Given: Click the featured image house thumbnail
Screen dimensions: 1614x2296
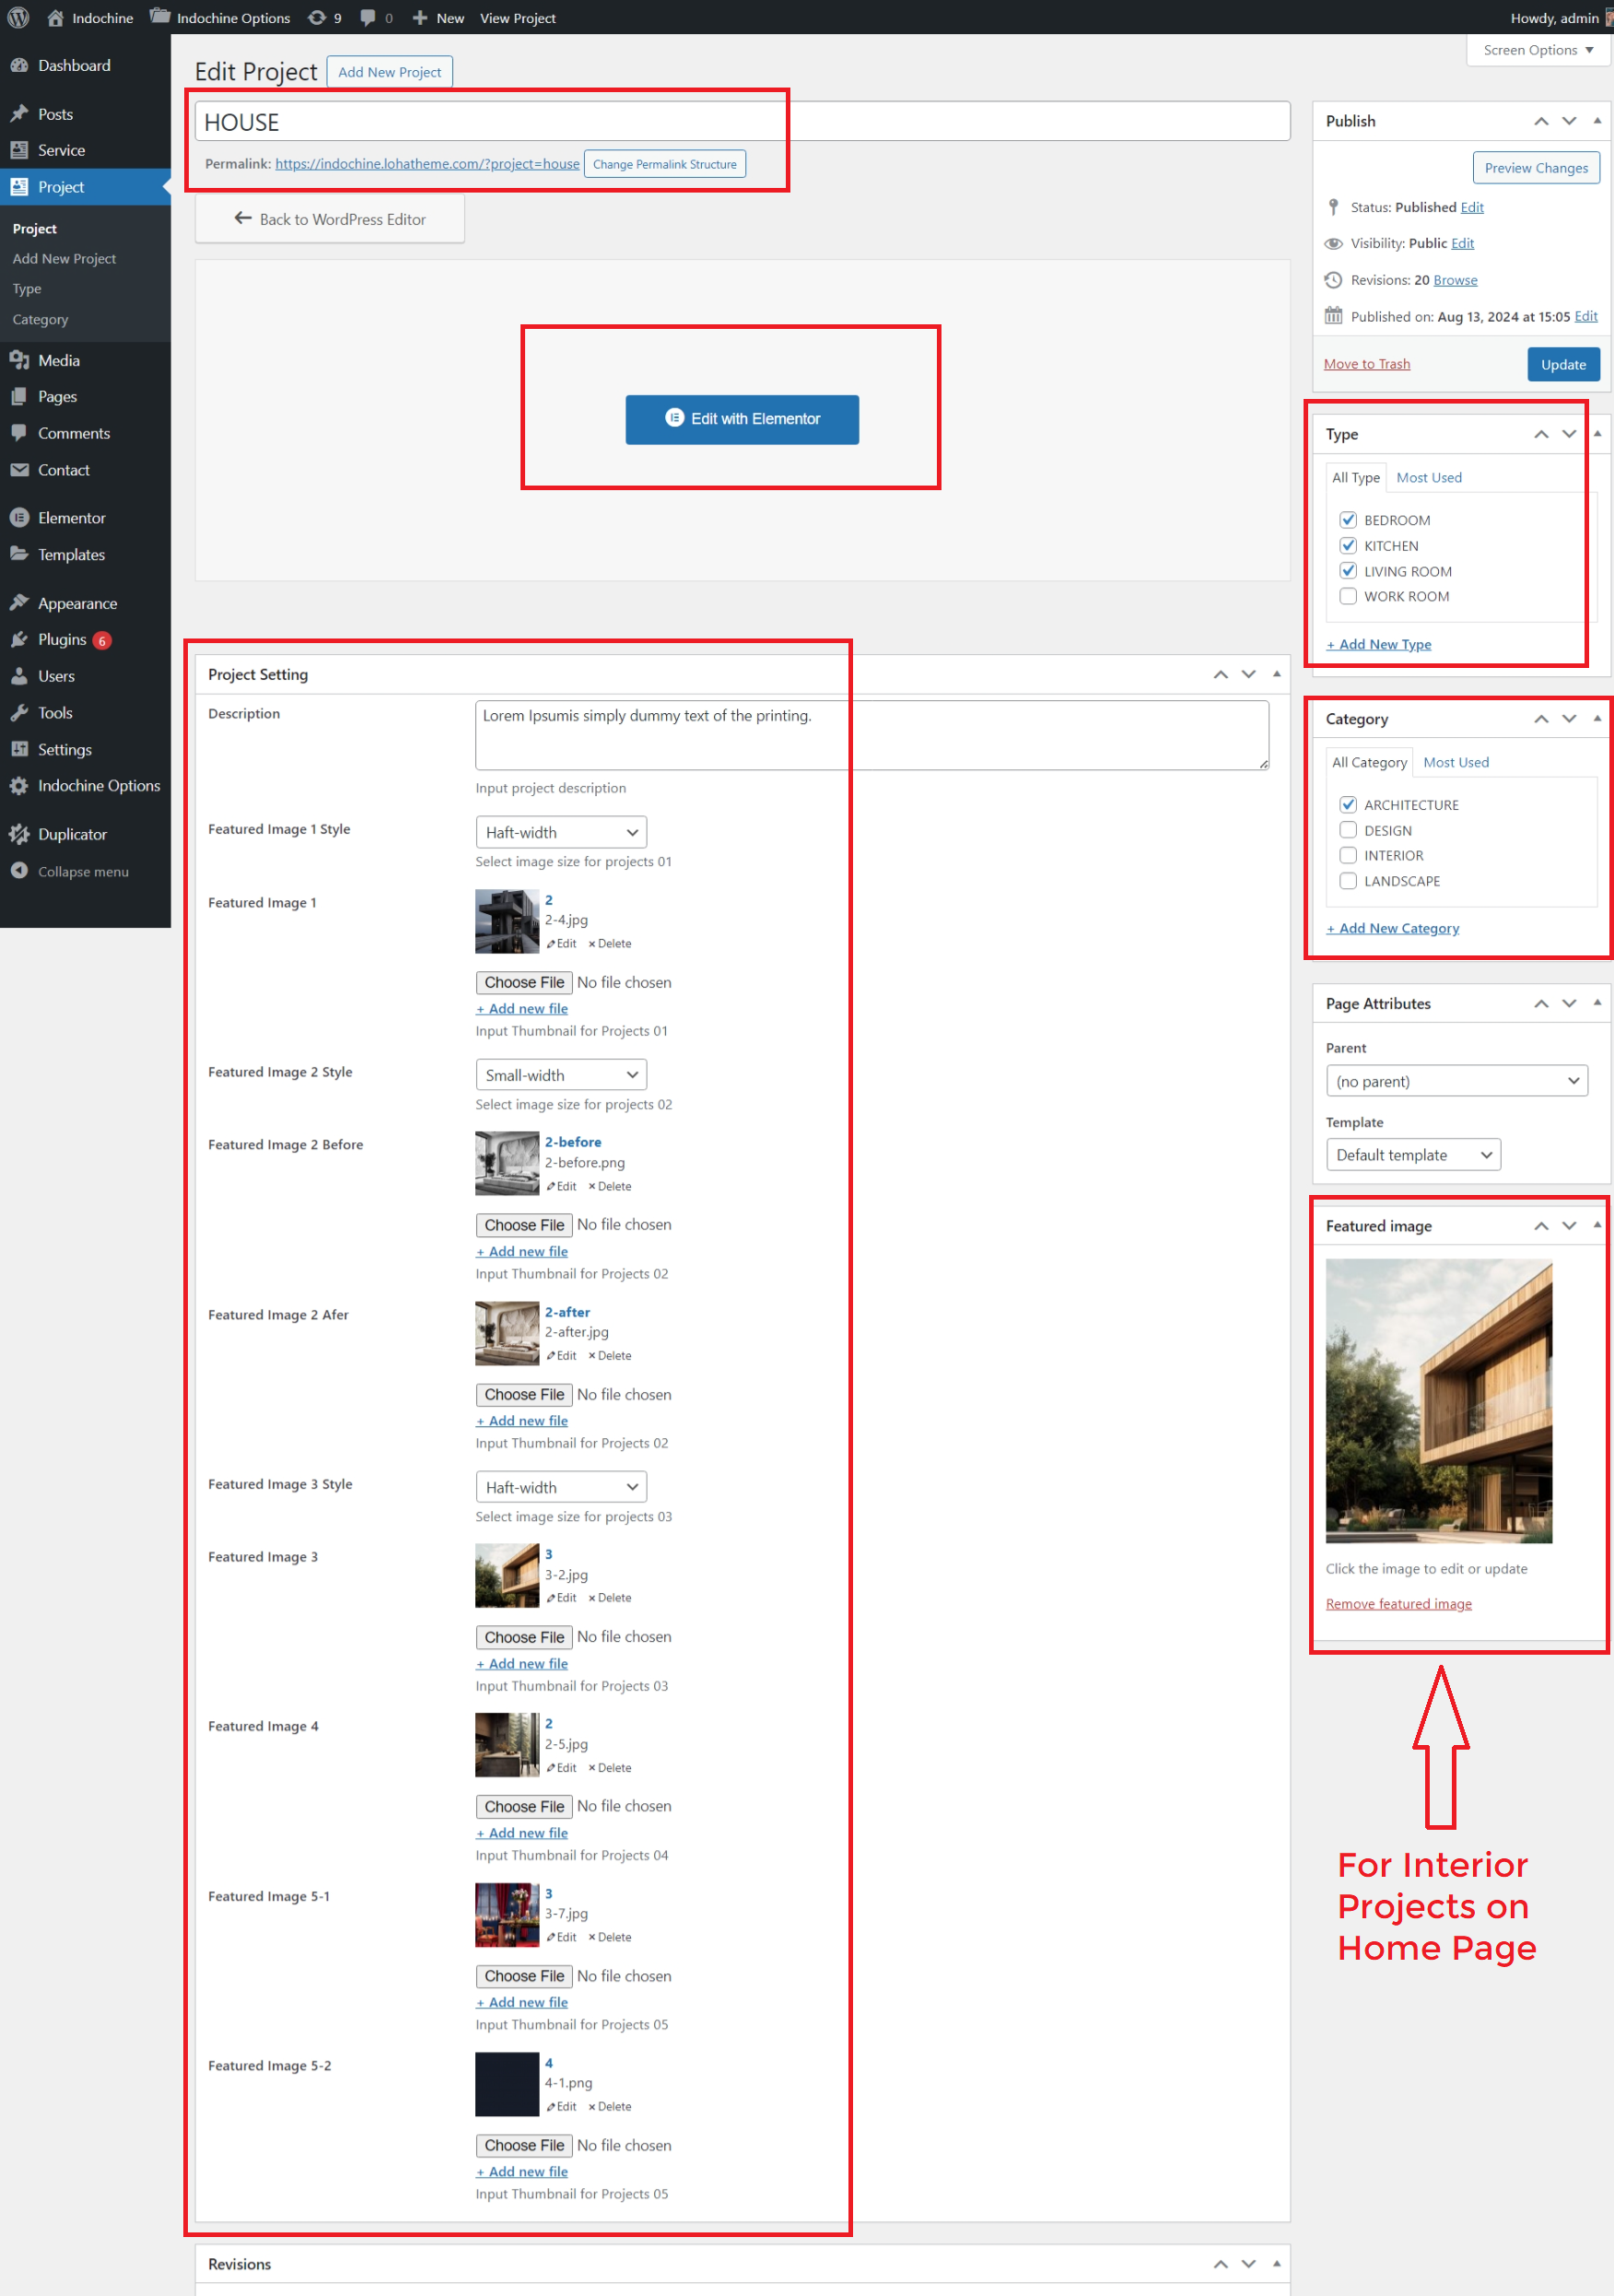Looking at the screenshot, I should 1438,1400.
